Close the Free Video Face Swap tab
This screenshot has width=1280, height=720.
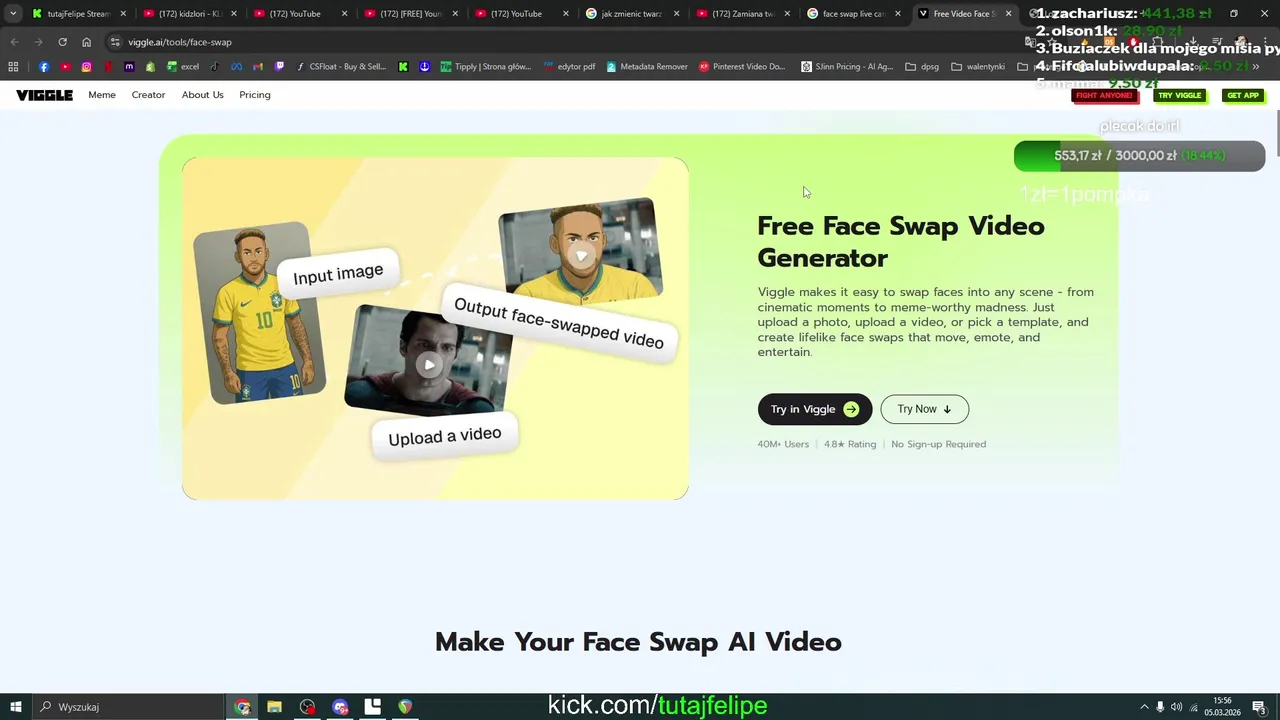[x=1008, y=14]
